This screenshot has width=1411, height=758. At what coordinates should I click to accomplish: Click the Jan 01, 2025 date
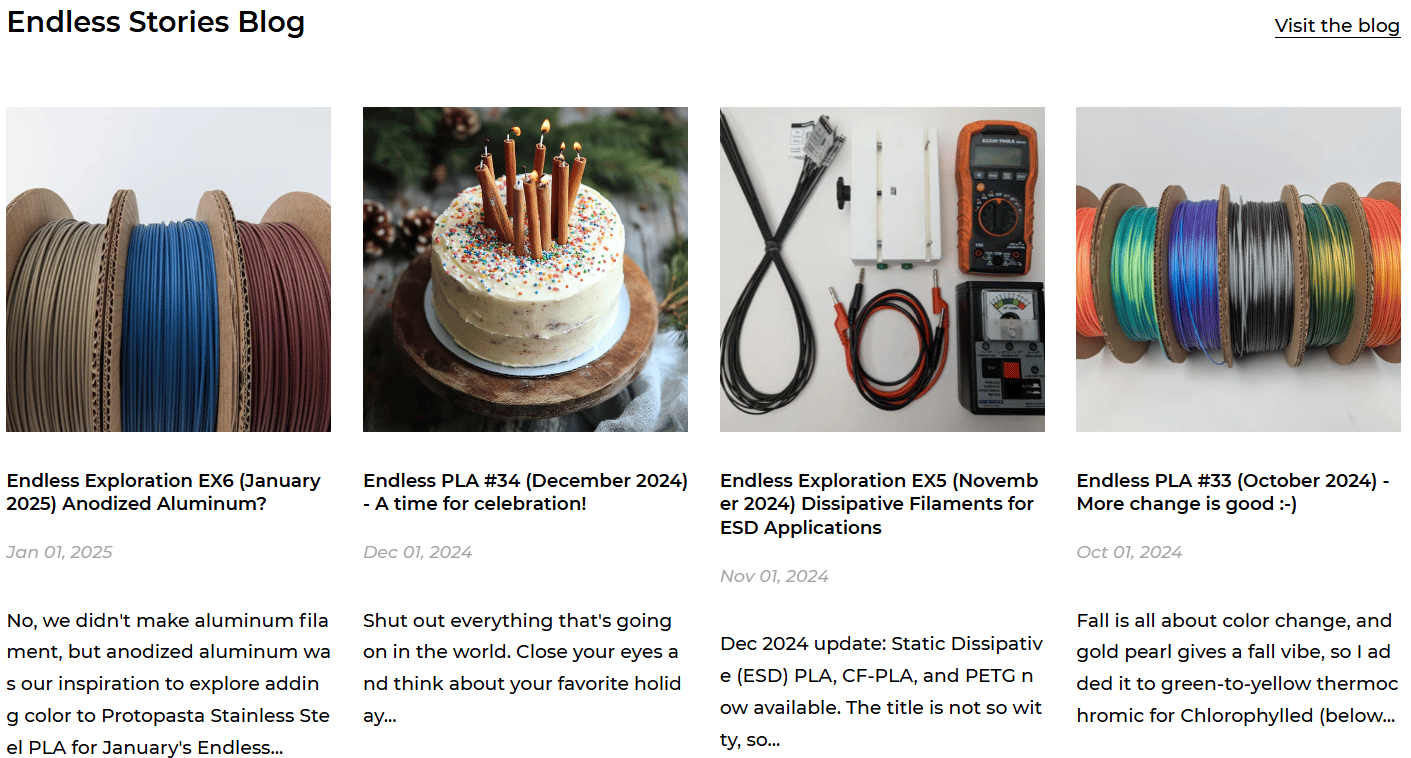(60, 552)
